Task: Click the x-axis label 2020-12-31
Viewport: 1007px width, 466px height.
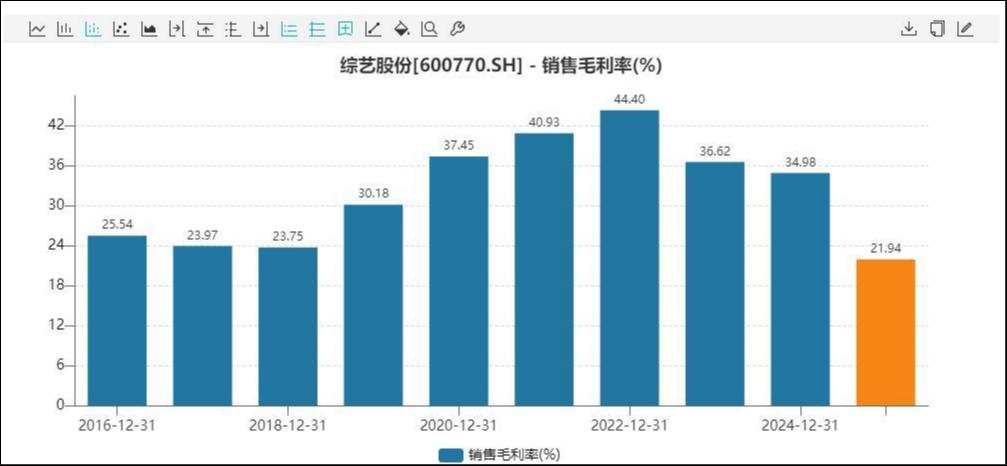Action: [x=458, y=426]
